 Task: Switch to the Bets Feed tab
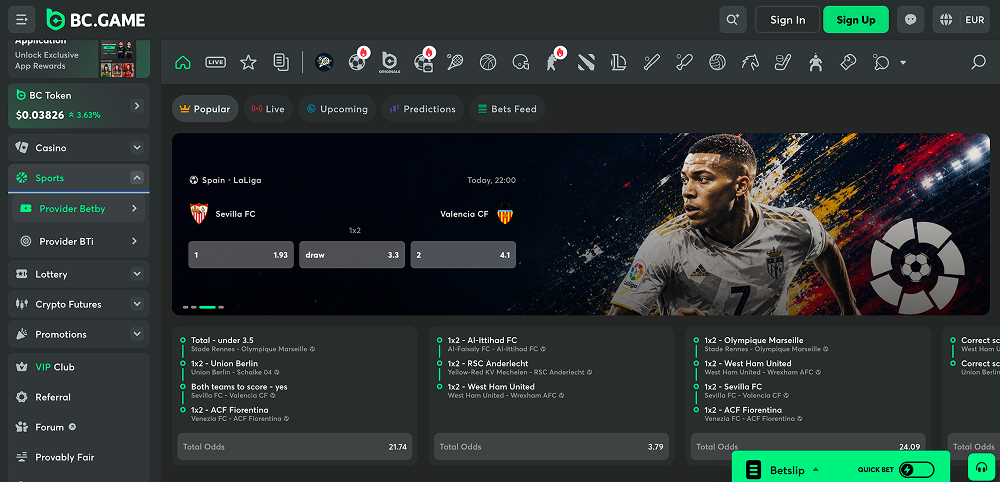[x=507, y=109]
